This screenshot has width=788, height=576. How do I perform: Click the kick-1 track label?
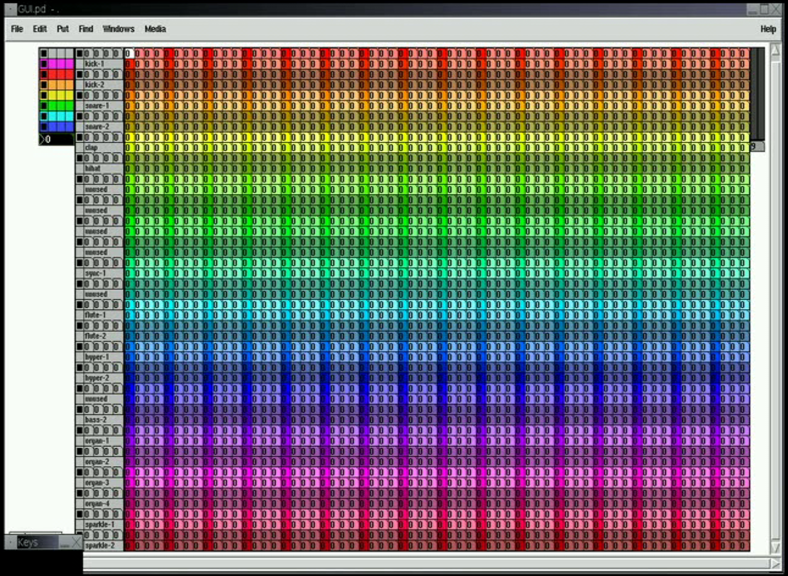[x=94, y=64]
